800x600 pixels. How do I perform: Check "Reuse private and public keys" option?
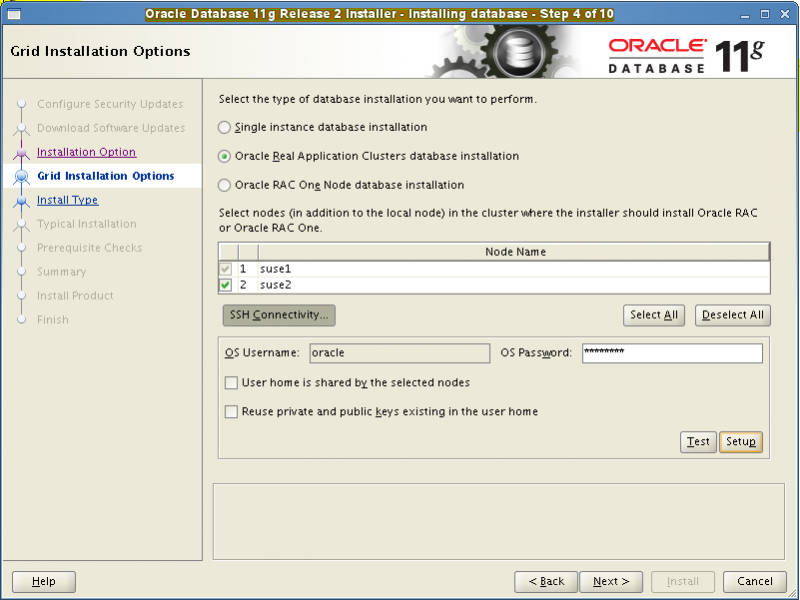click(x=231, y=411)
